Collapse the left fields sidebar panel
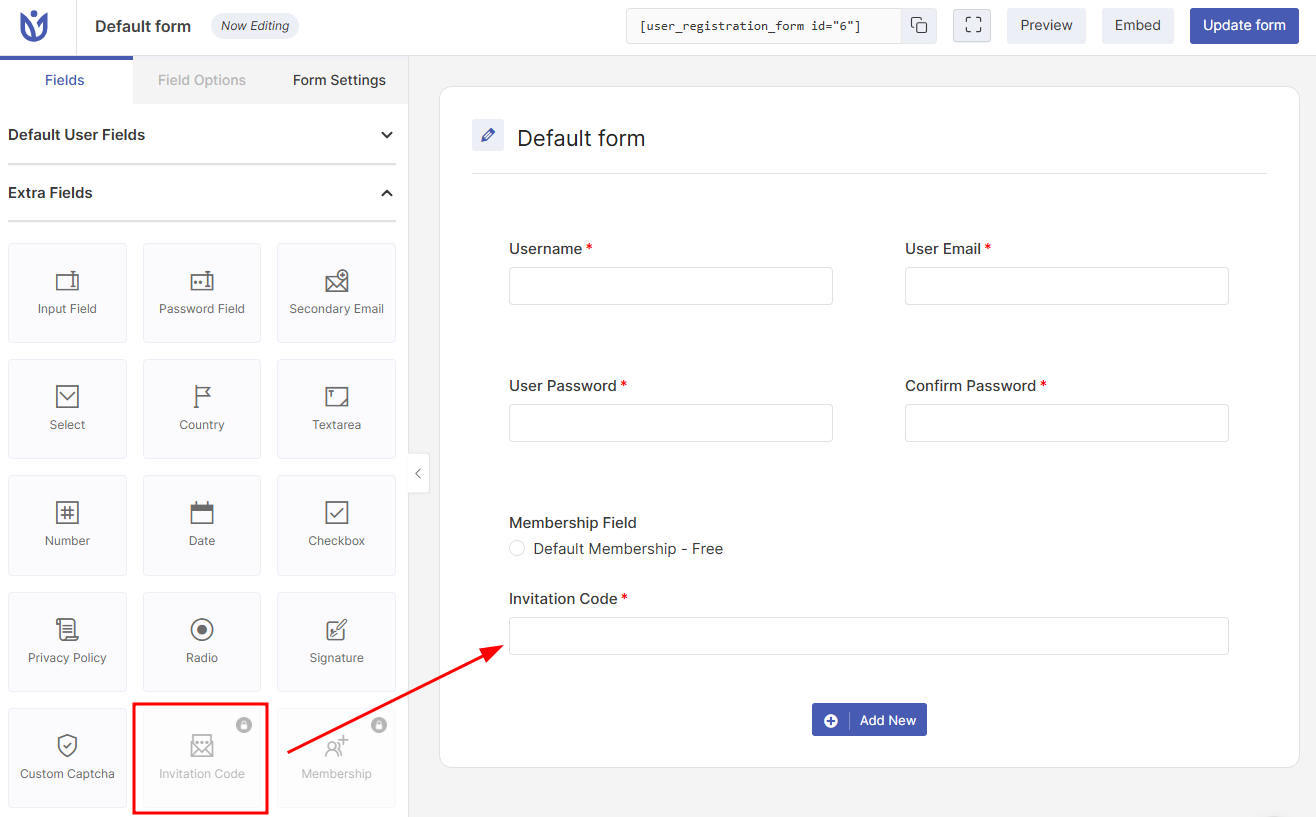This screenshot has width=1316, height=817. 418,474
